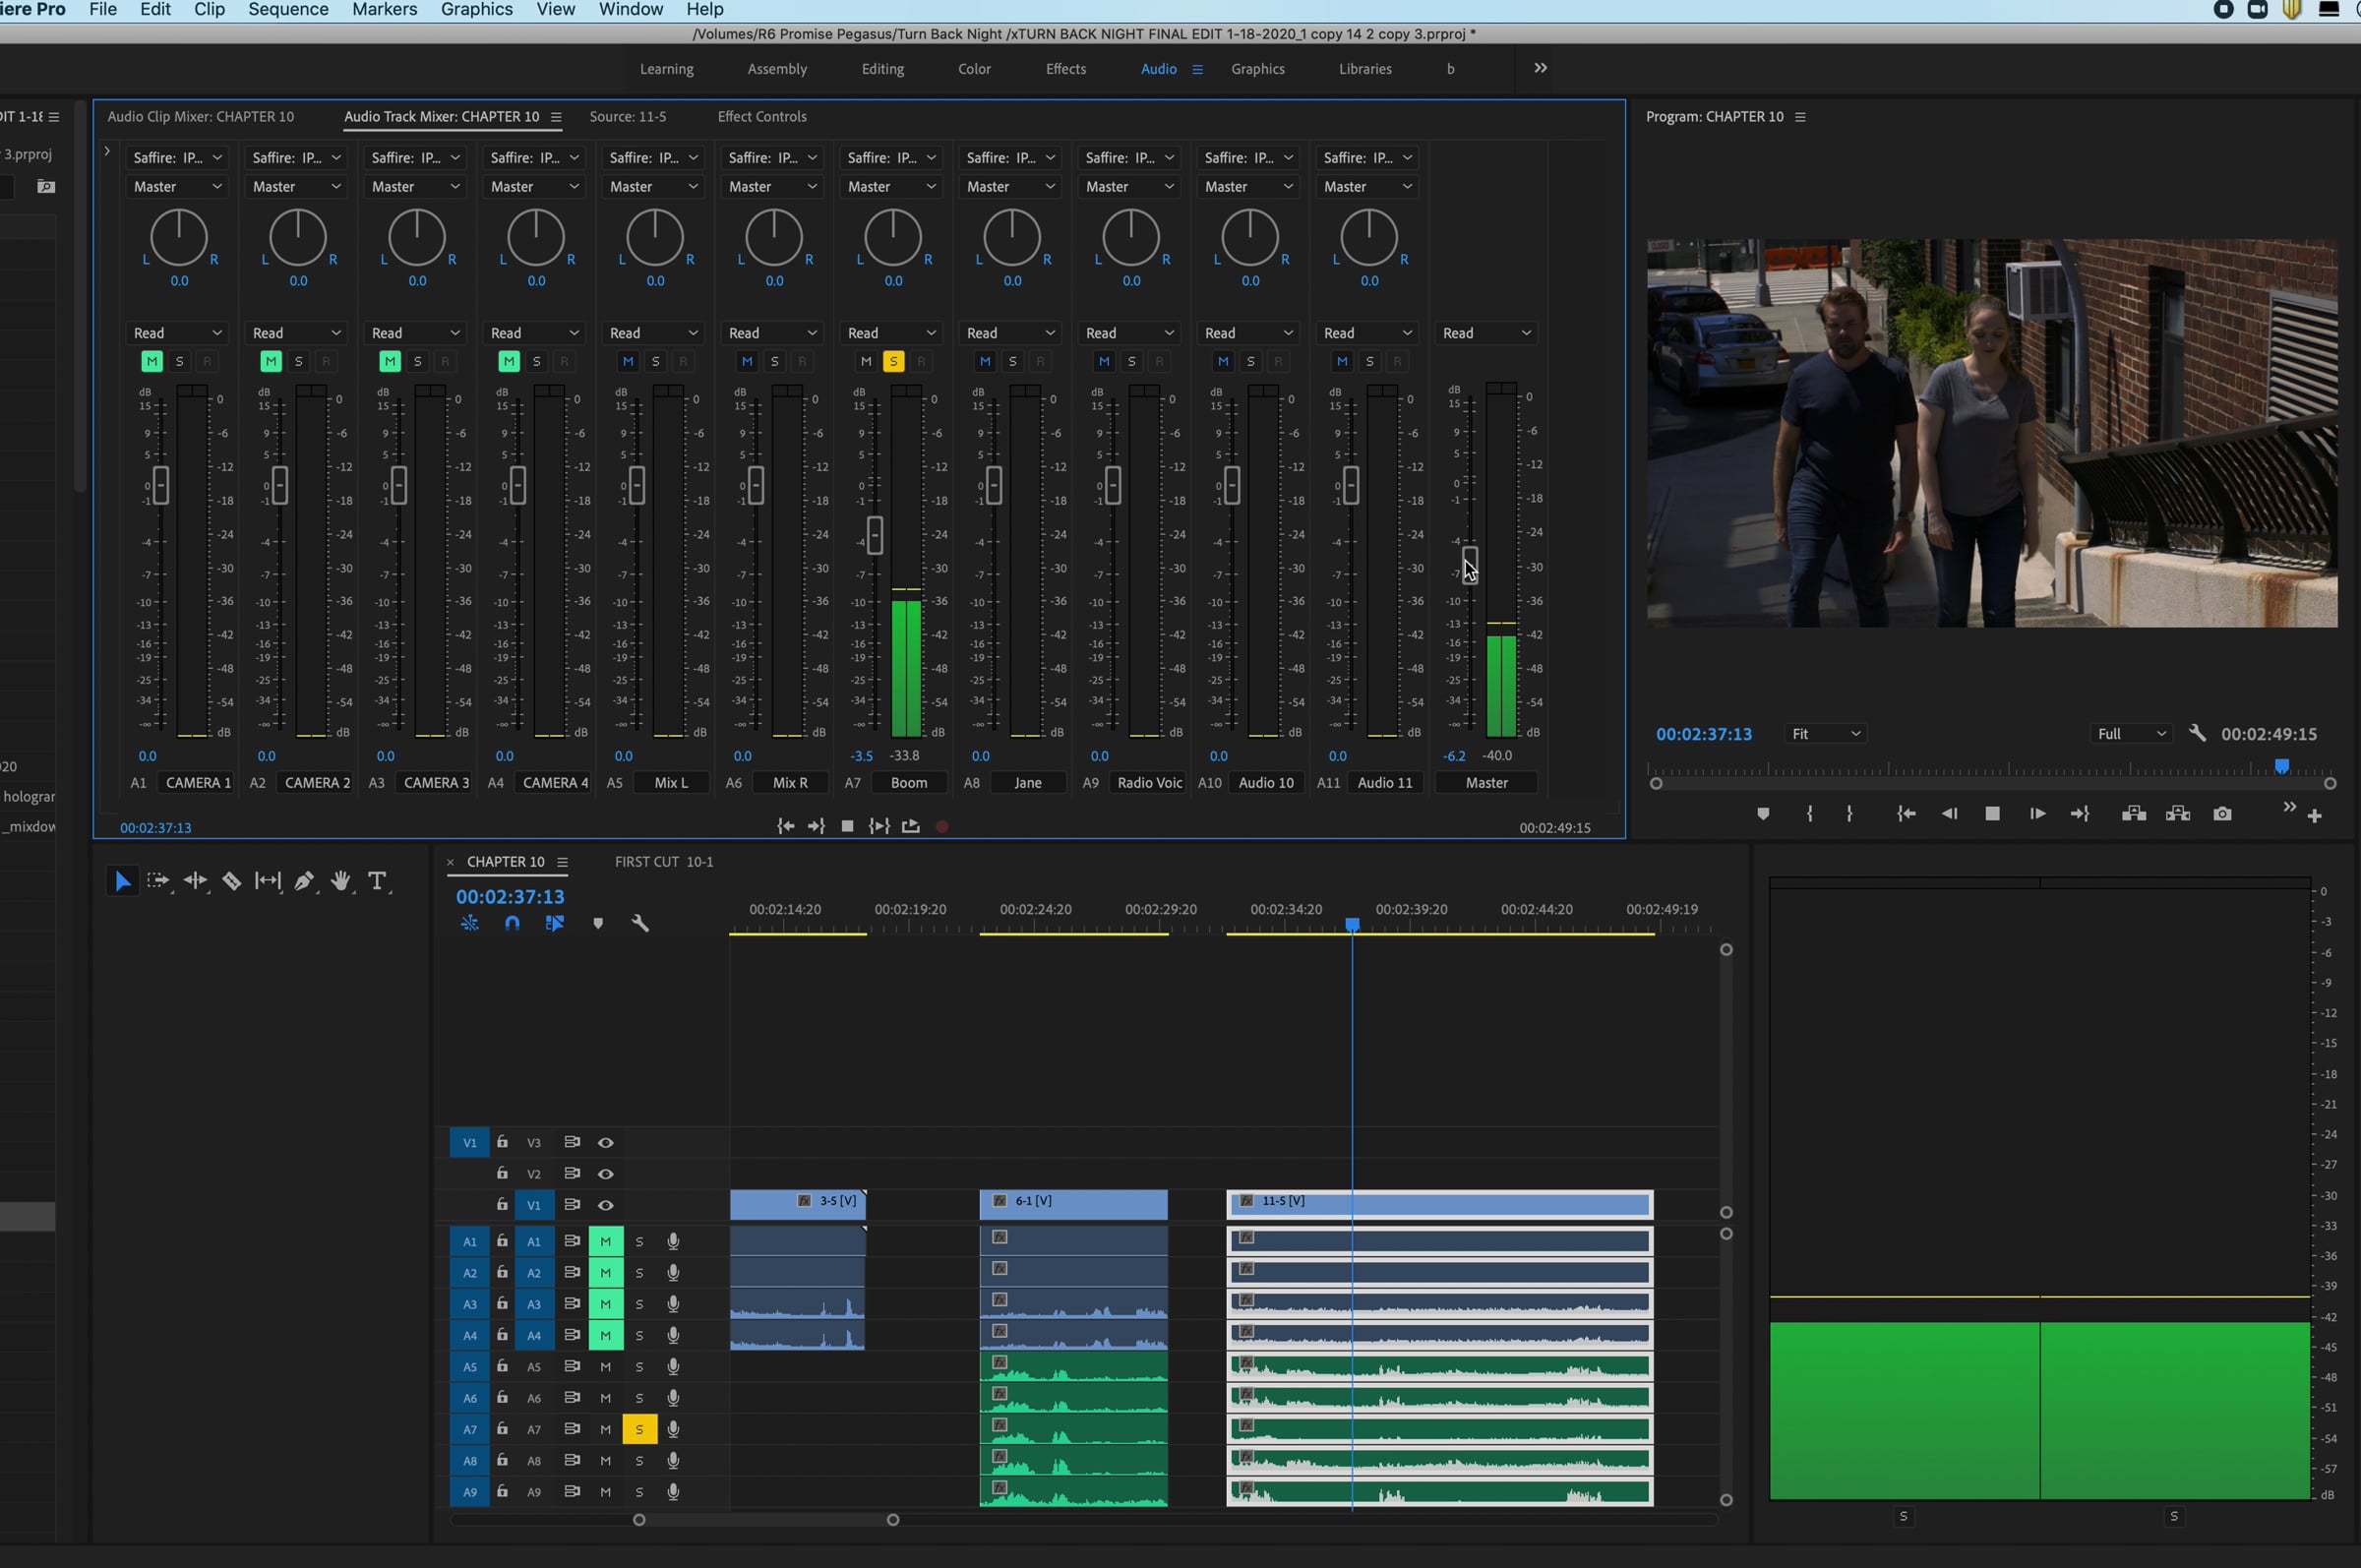Select the Razor tool
2361x1568 pixels.
(x=231, y=881)
